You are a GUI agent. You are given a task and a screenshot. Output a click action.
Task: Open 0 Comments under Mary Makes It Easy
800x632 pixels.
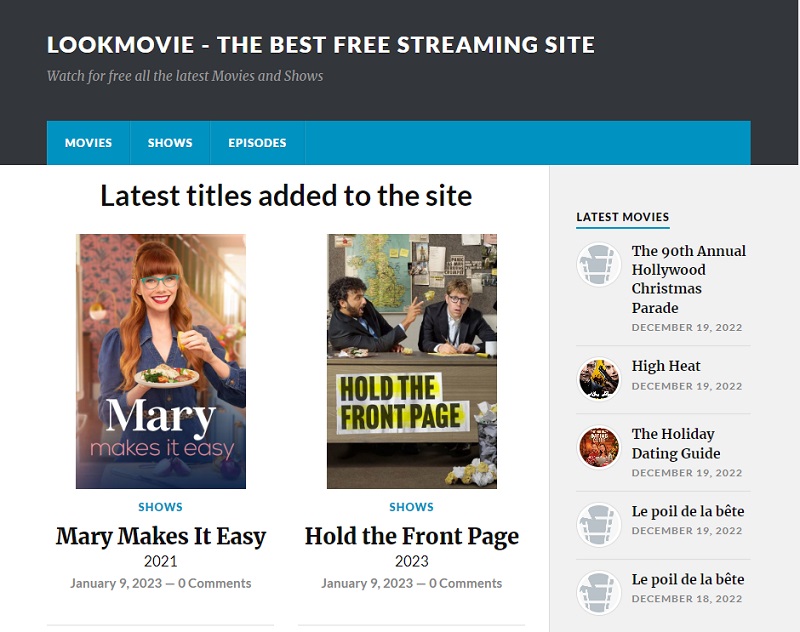[214, 583]
